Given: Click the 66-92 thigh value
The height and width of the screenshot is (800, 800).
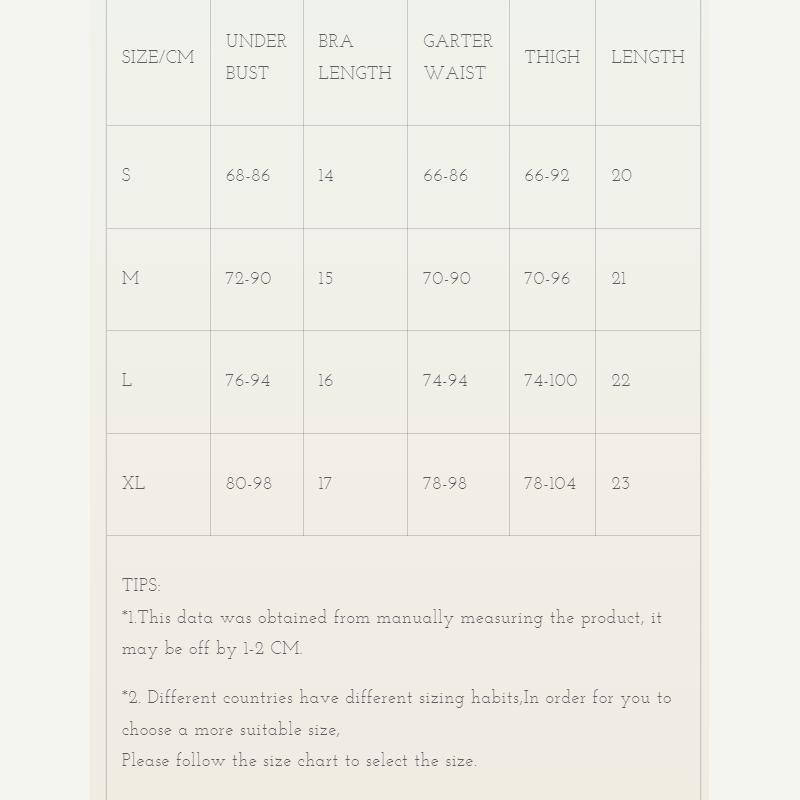Looking at the screenshot, I should tap(547, 176).
